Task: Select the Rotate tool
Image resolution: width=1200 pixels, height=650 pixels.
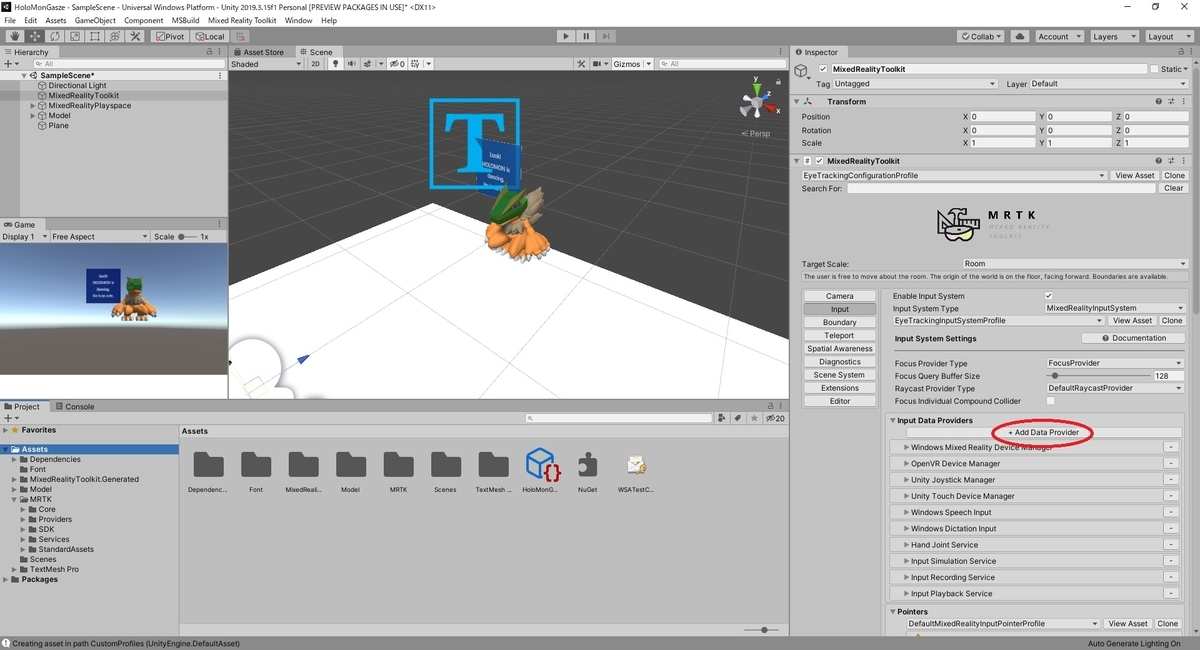Action: [54, 36]
